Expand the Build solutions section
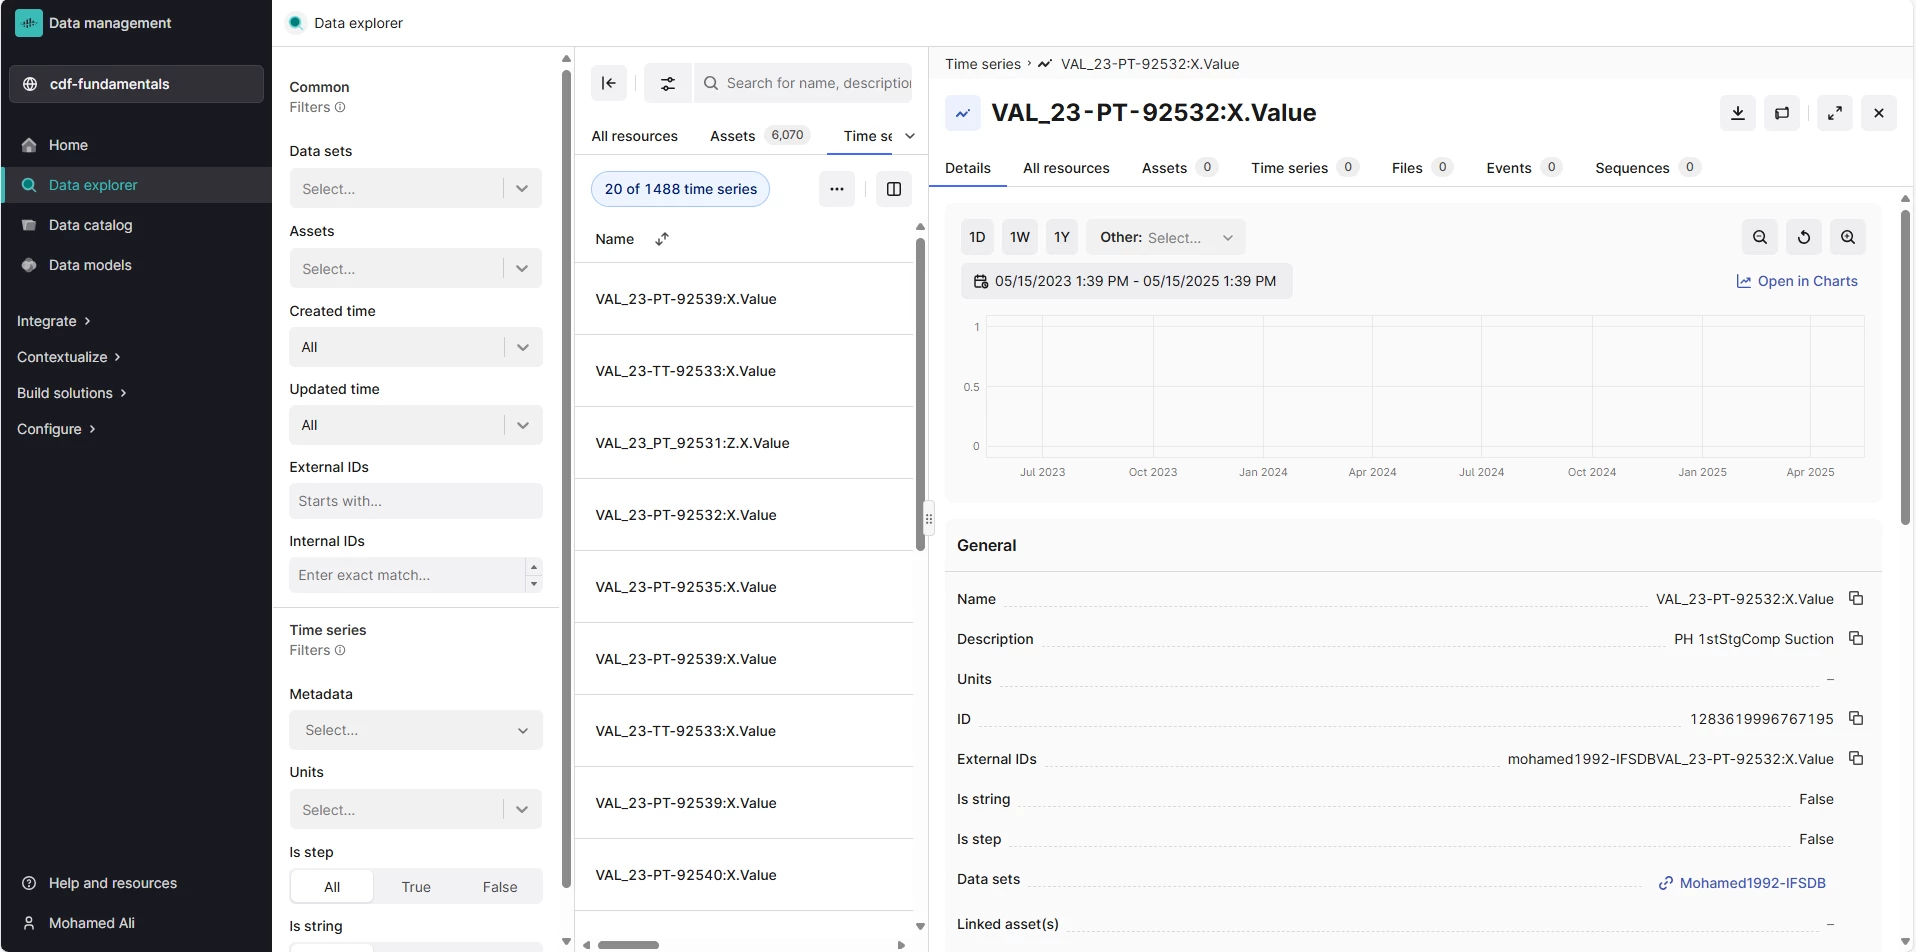The image size is (1916, 952). (x=72, y=393)
